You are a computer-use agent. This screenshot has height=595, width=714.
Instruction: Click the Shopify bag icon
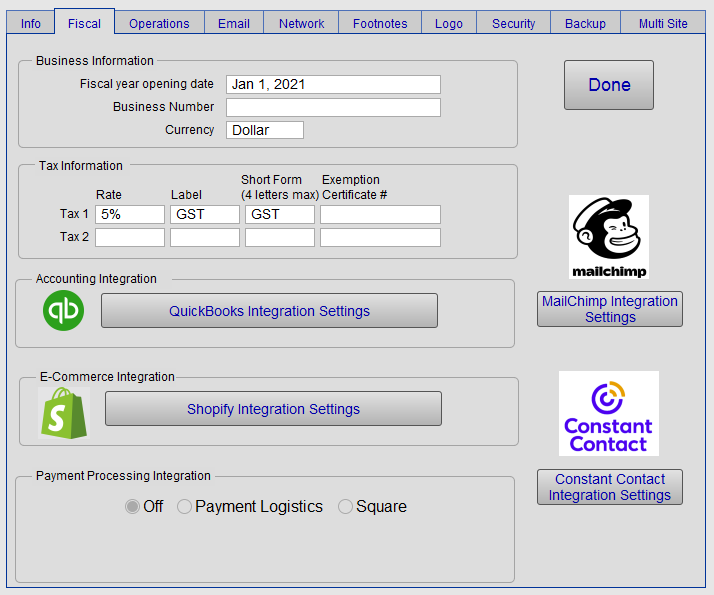pyautogui.click(x=64, y=412)
